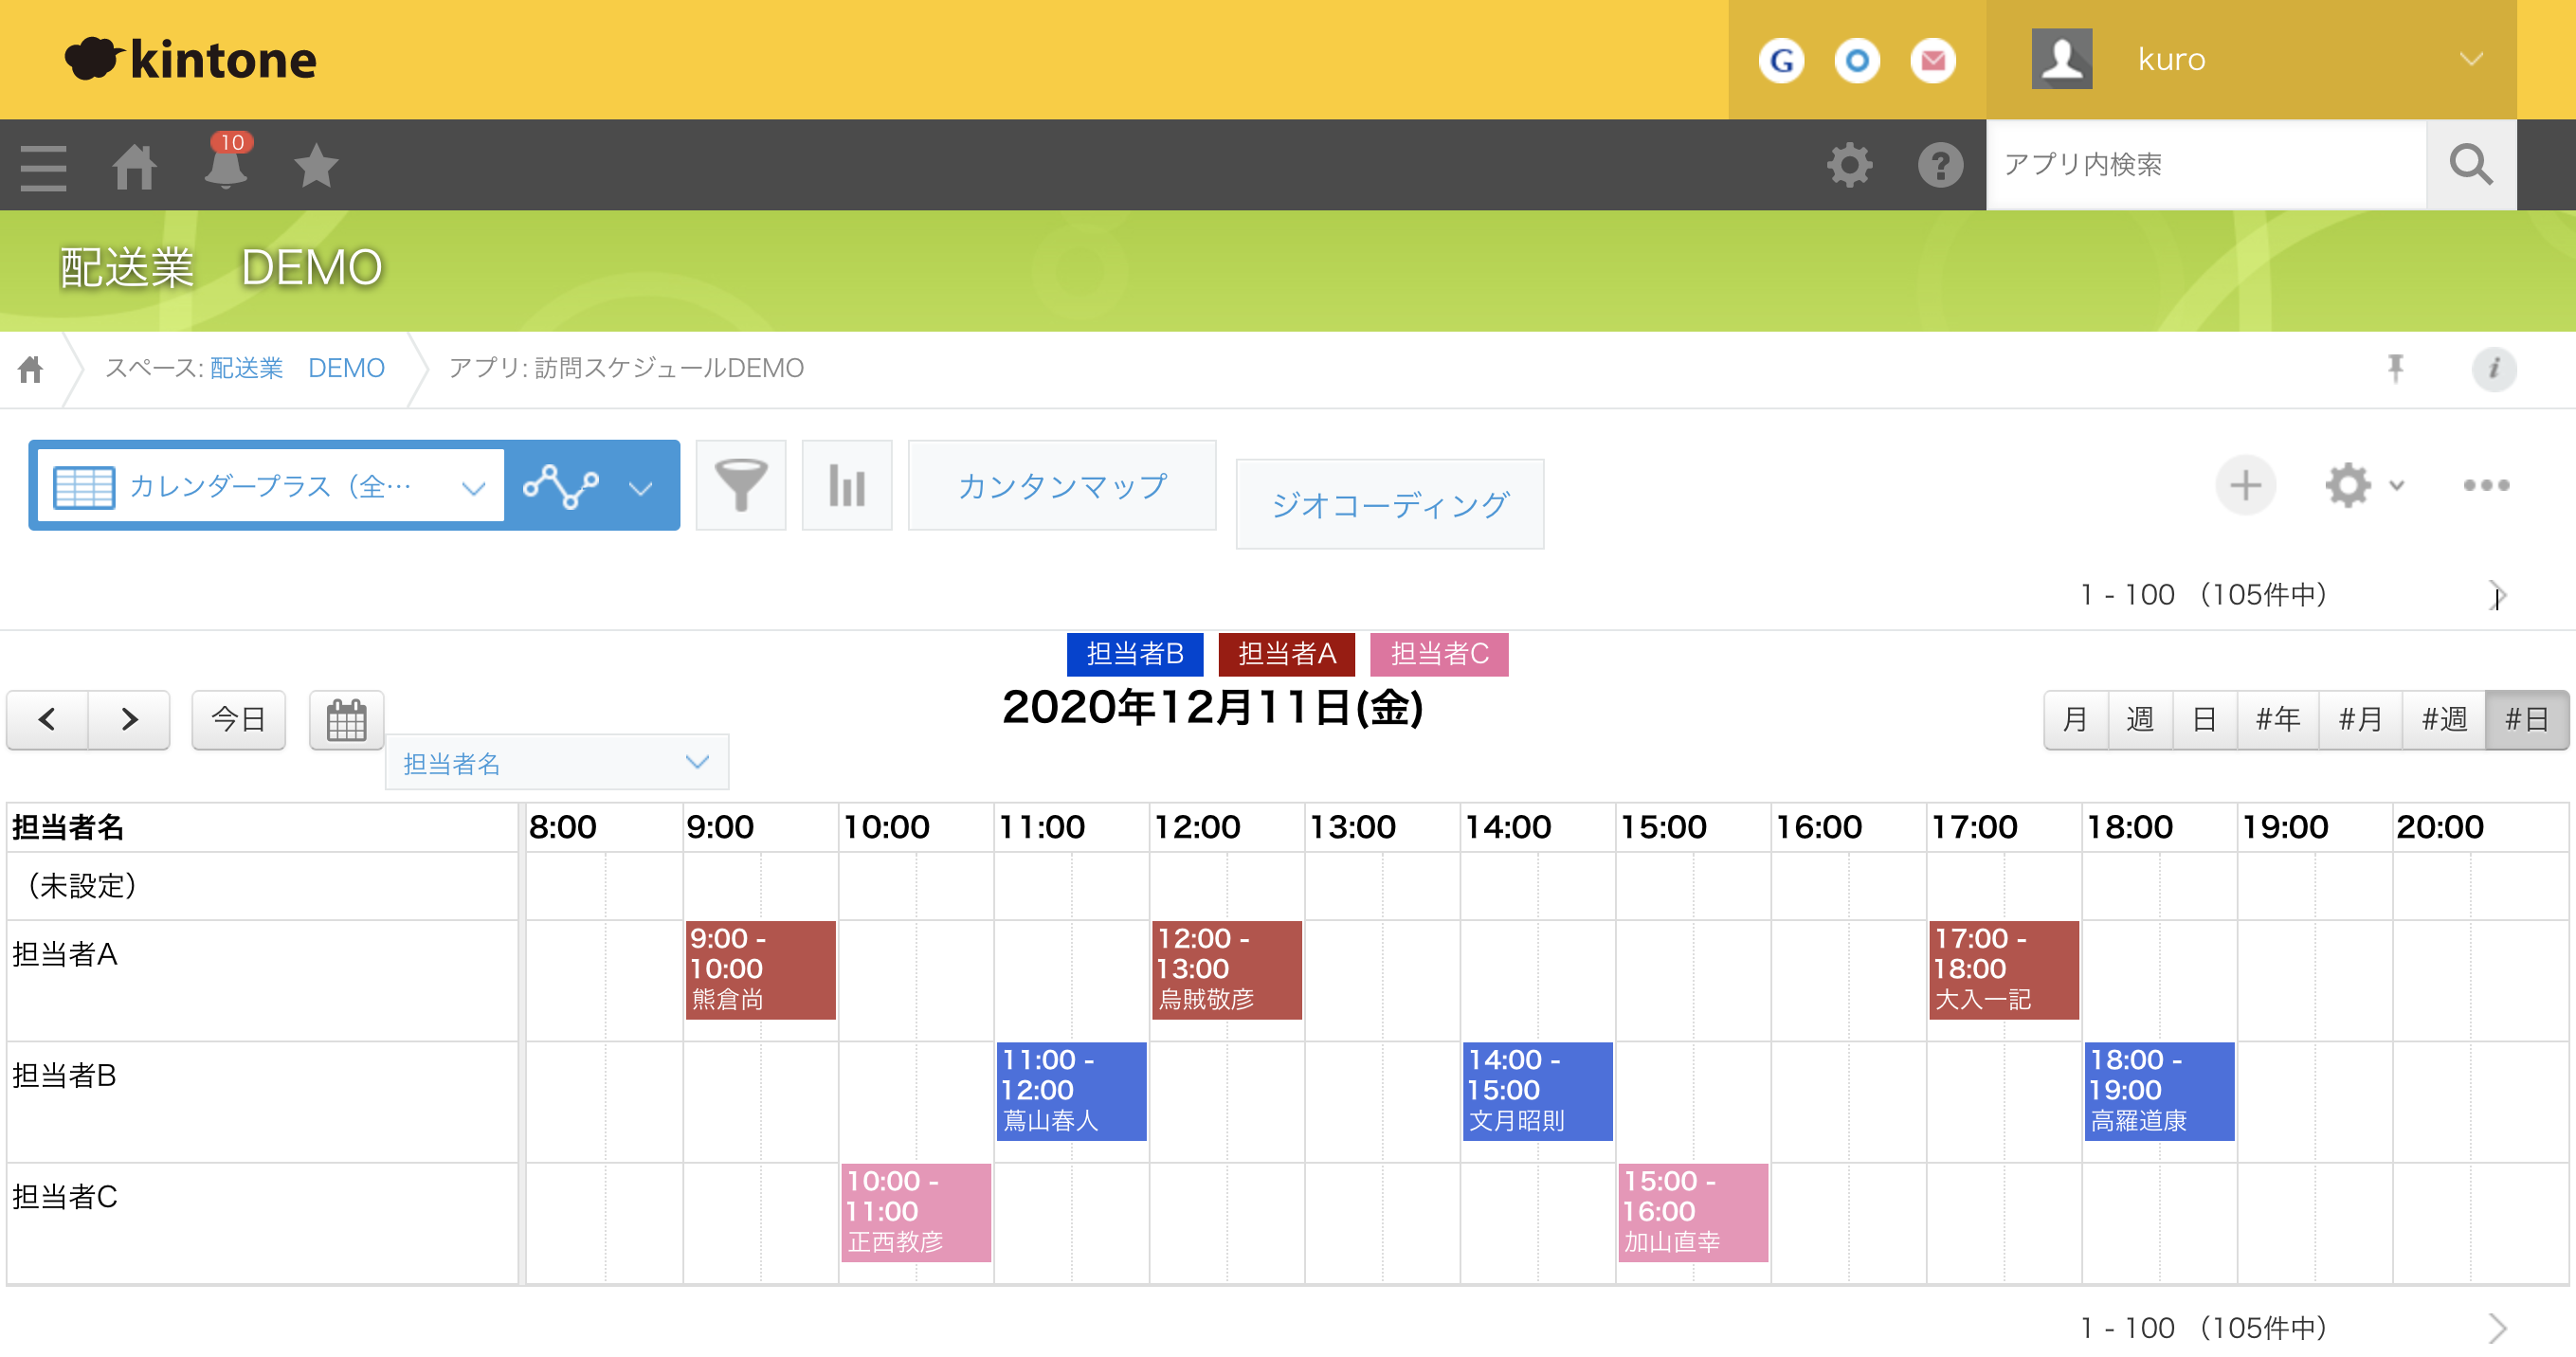Go to next day arrow
The width and height of the screenshot is (2576, 1357).
pos(129,720)
